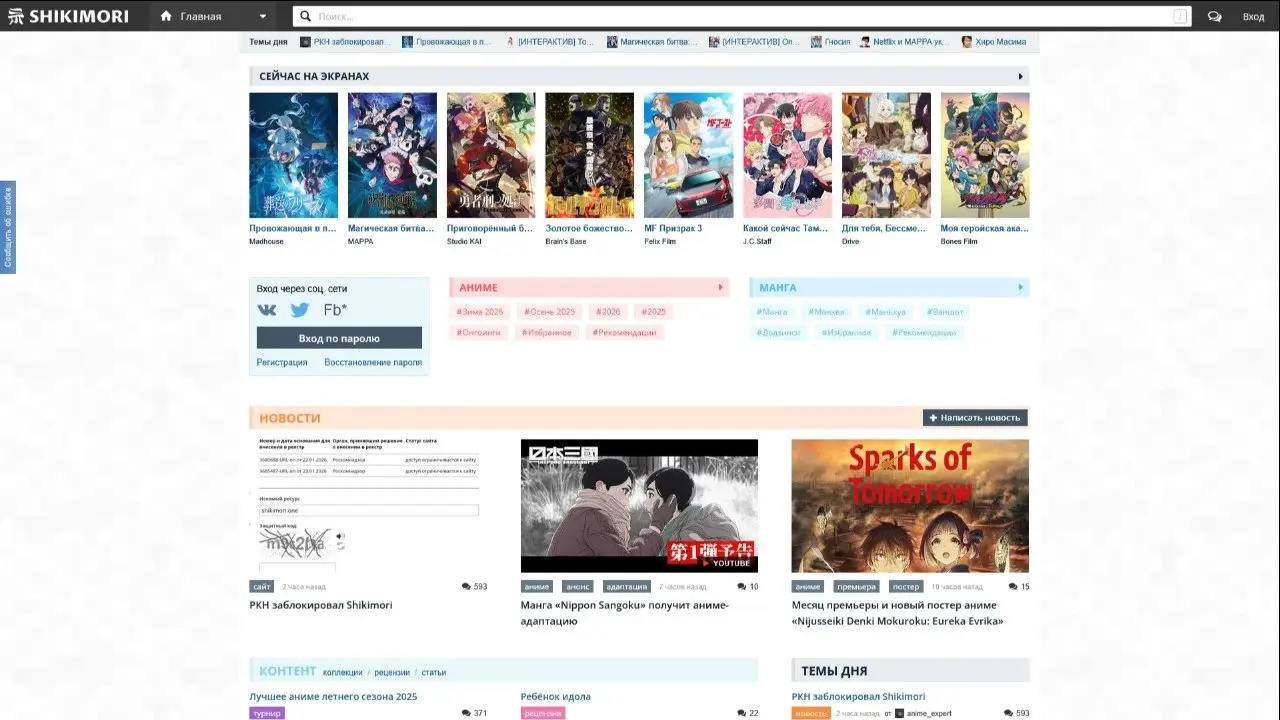Log in with Fb* icon

pos(335,310)
